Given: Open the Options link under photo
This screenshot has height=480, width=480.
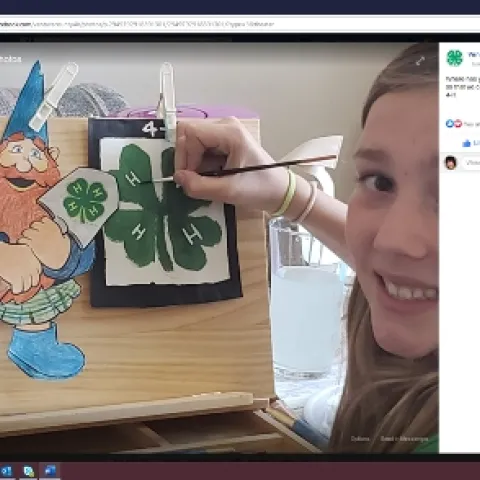Looking at the screenshot, I should click(360, 439).
